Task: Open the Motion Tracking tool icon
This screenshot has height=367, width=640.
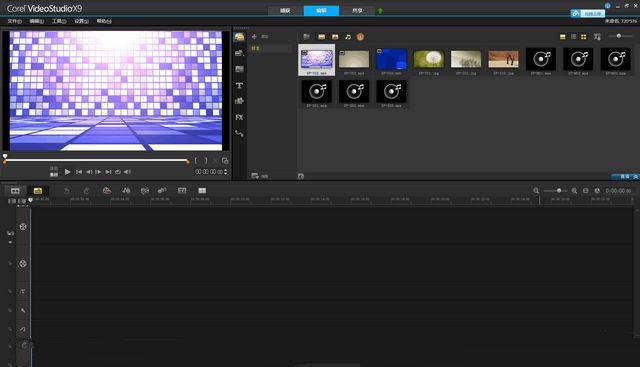Action: 162,191
